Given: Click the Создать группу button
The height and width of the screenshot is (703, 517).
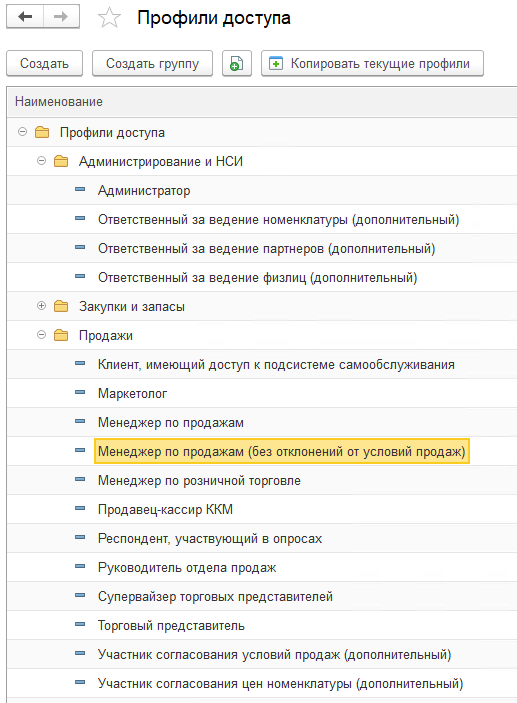Looking at the screenshot, I should [152, 63].
